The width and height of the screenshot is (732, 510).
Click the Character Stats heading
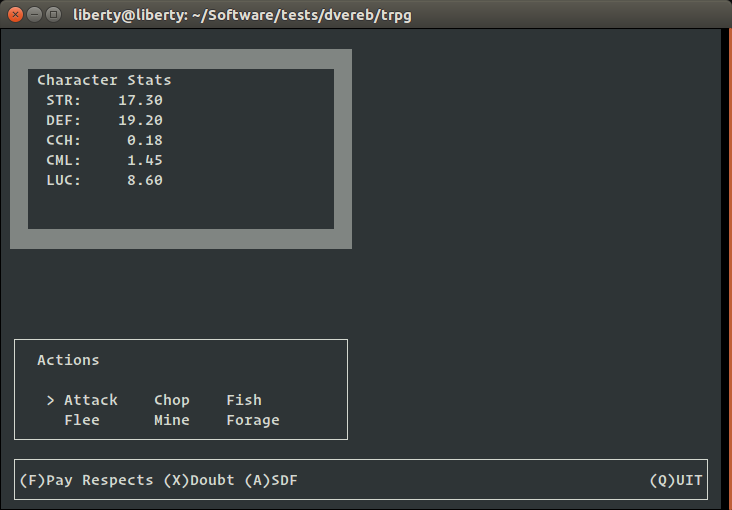tap(104, 80)
